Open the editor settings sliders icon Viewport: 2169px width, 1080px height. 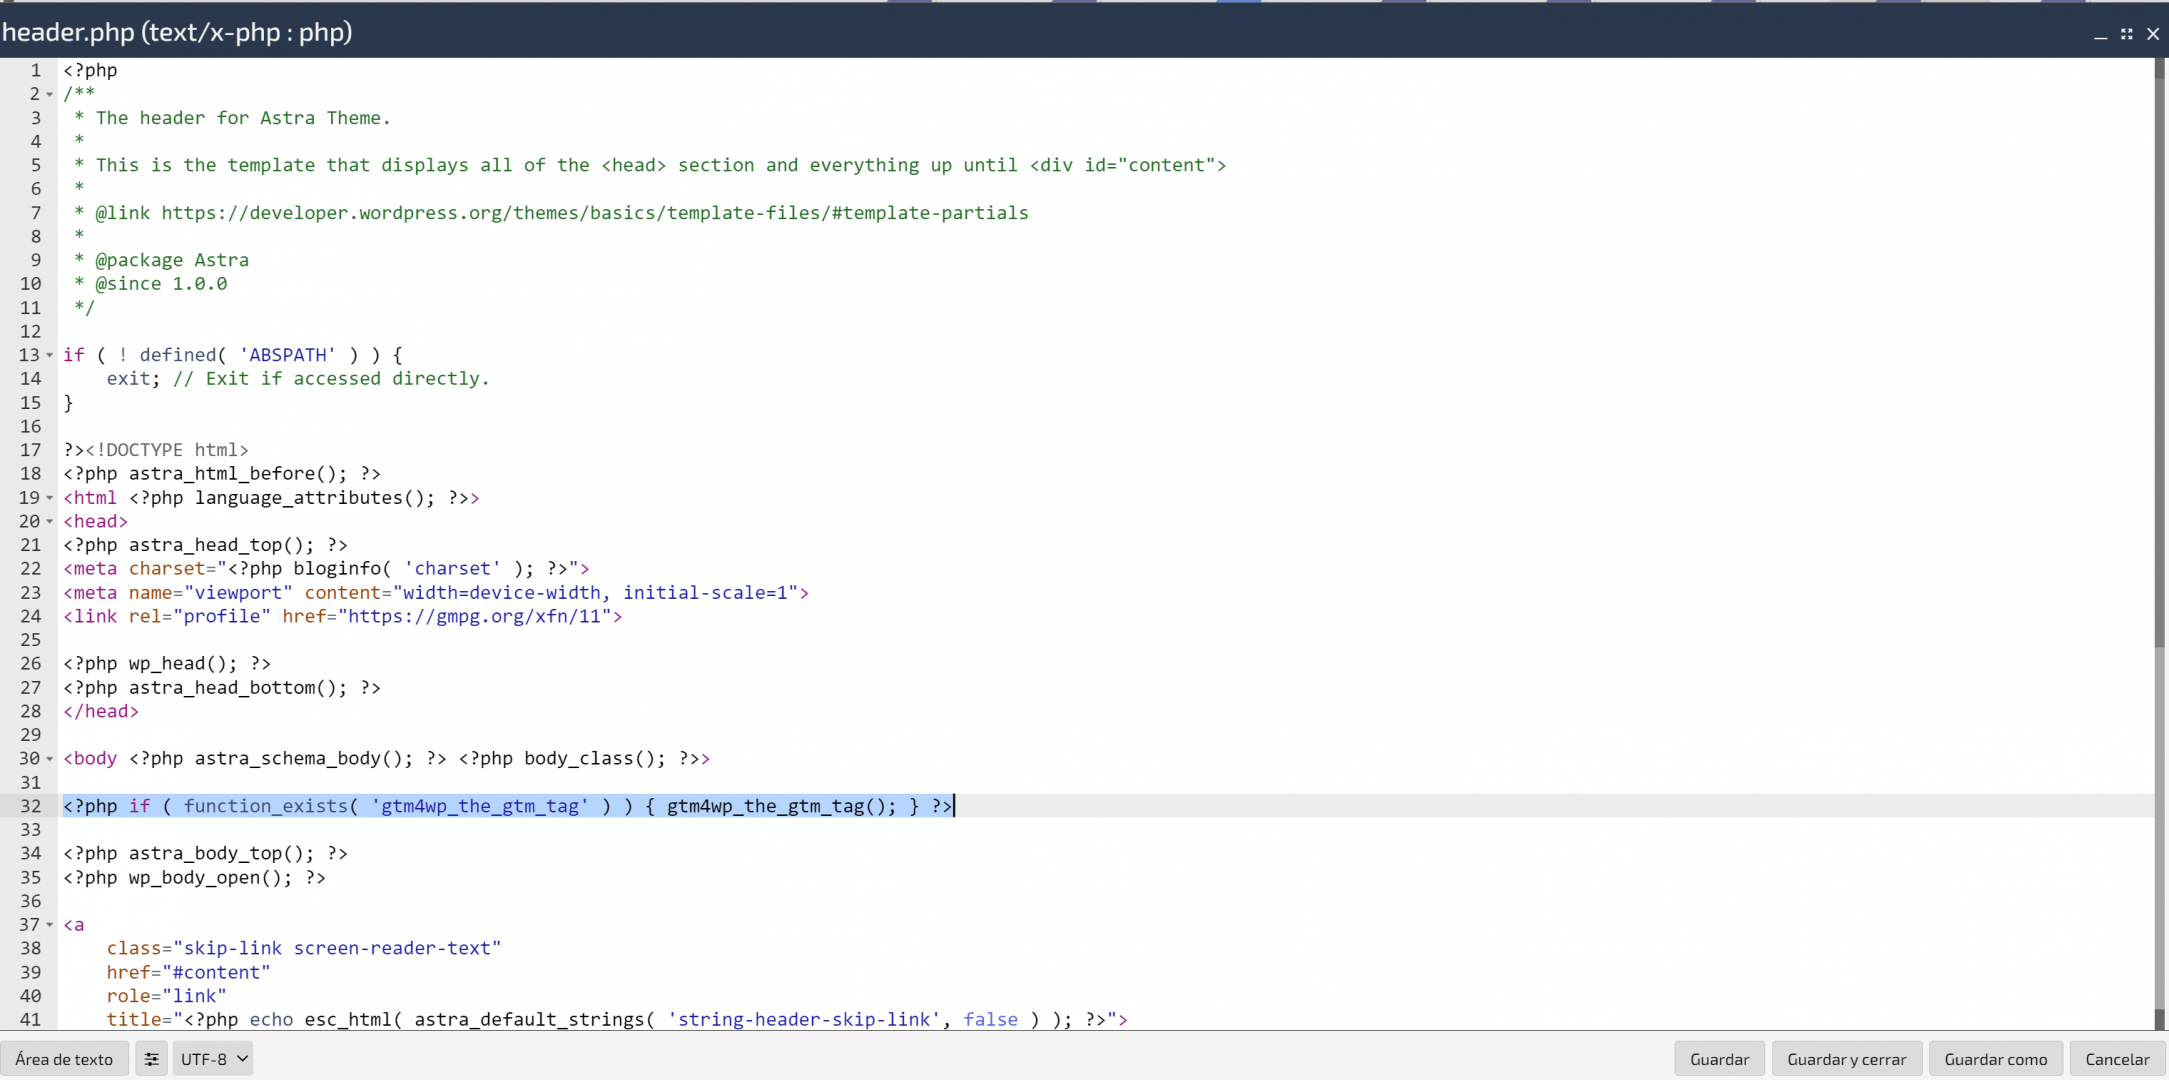tap(151, 1059)
